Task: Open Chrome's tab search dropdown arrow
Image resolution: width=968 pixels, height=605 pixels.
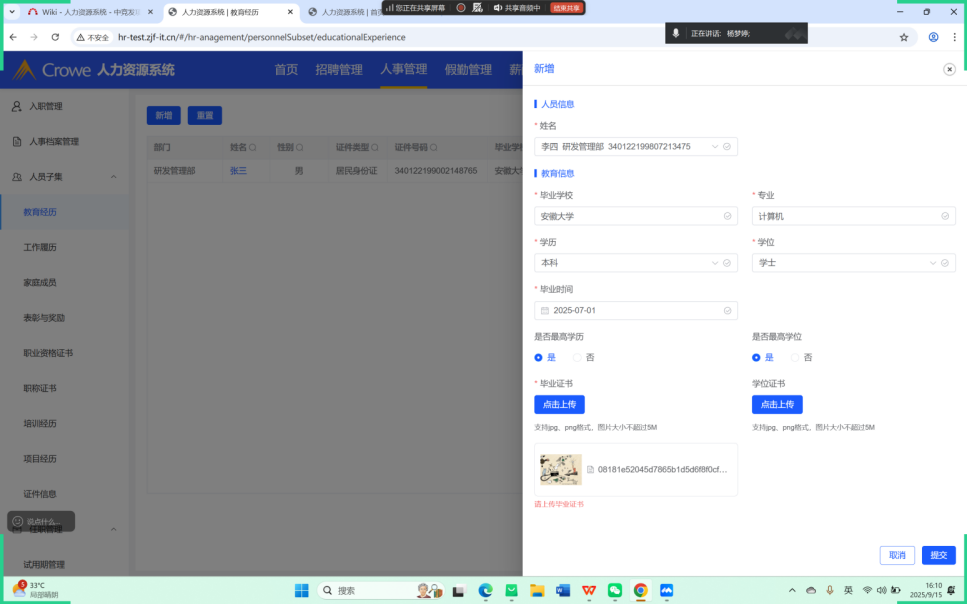Action: click(12, 12)
